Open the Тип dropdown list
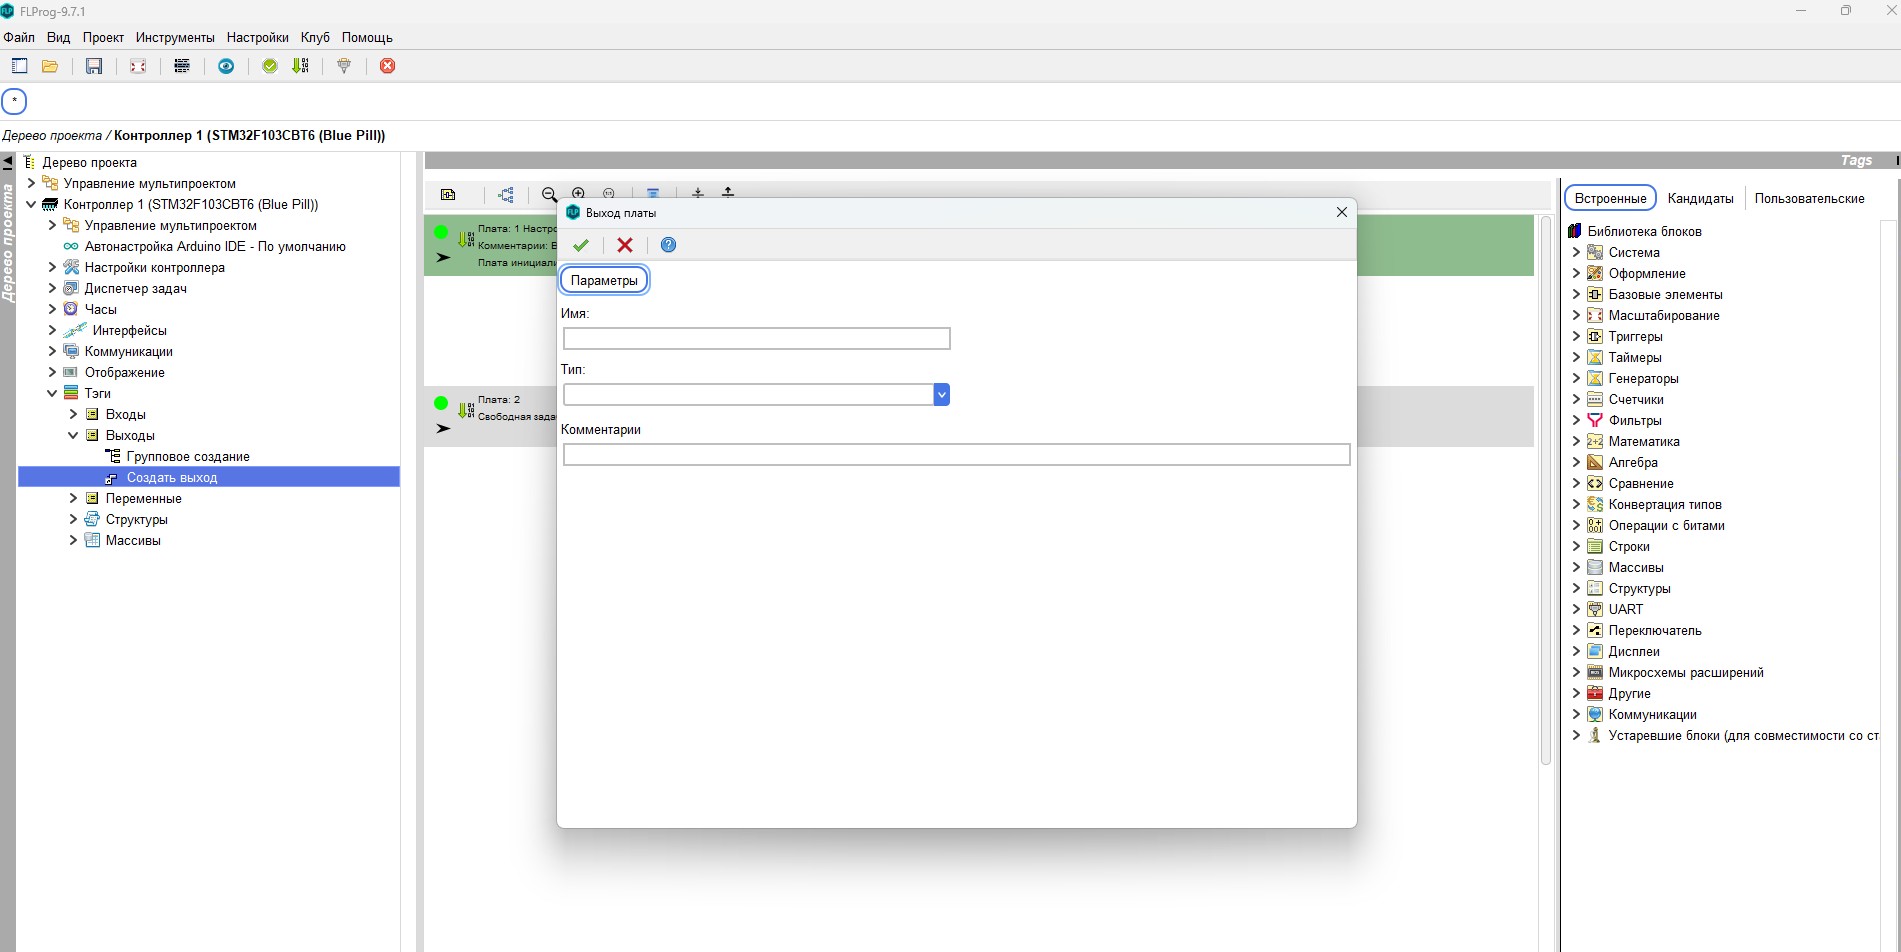The width and height of the screenshot is (1901, 952). (x=942, y=395)
